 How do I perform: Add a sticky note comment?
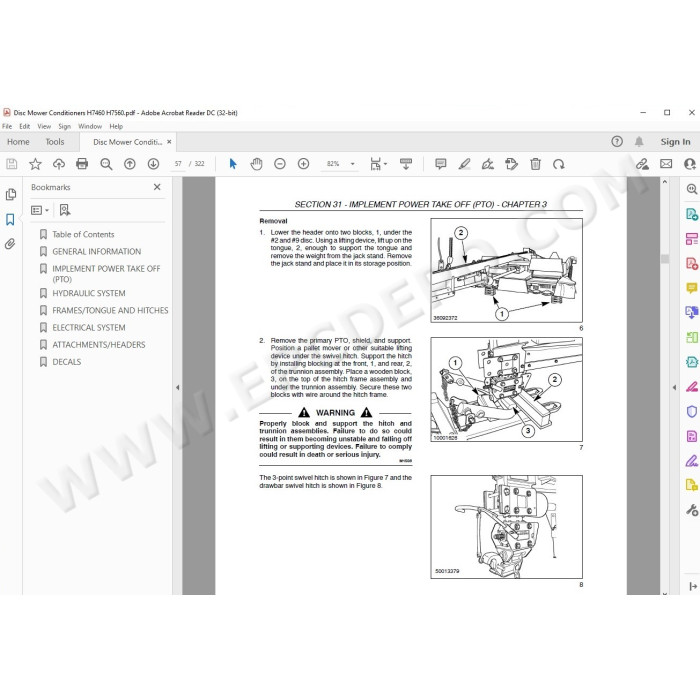(441, 164)
